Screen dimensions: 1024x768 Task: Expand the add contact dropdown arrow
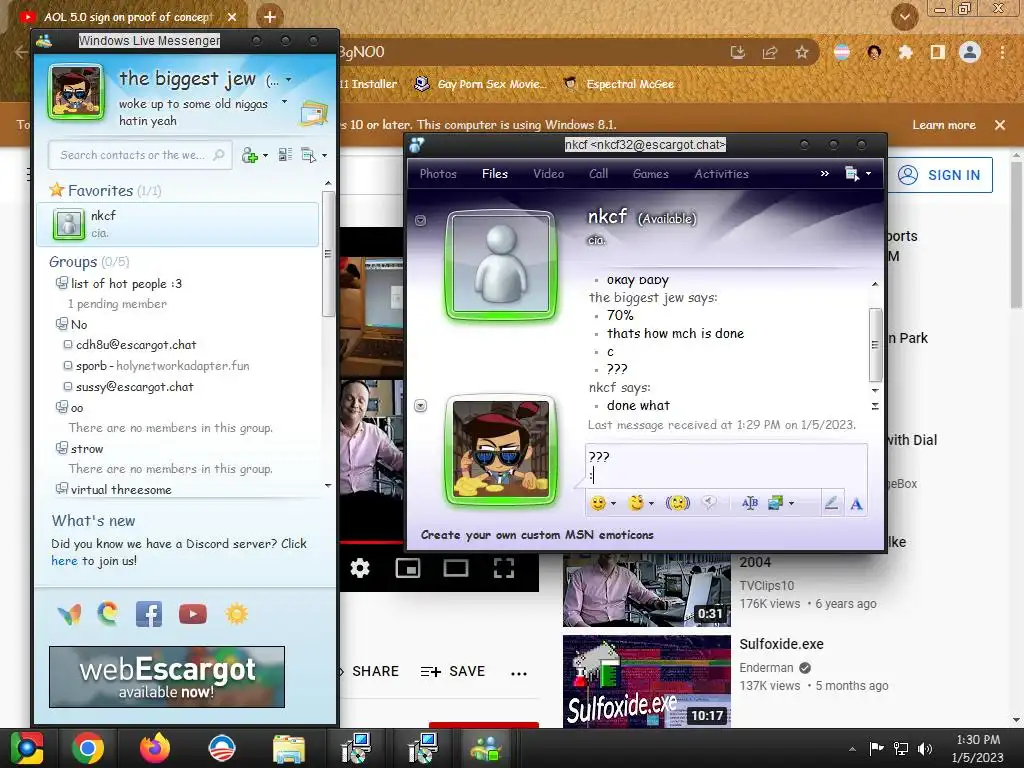265,155
